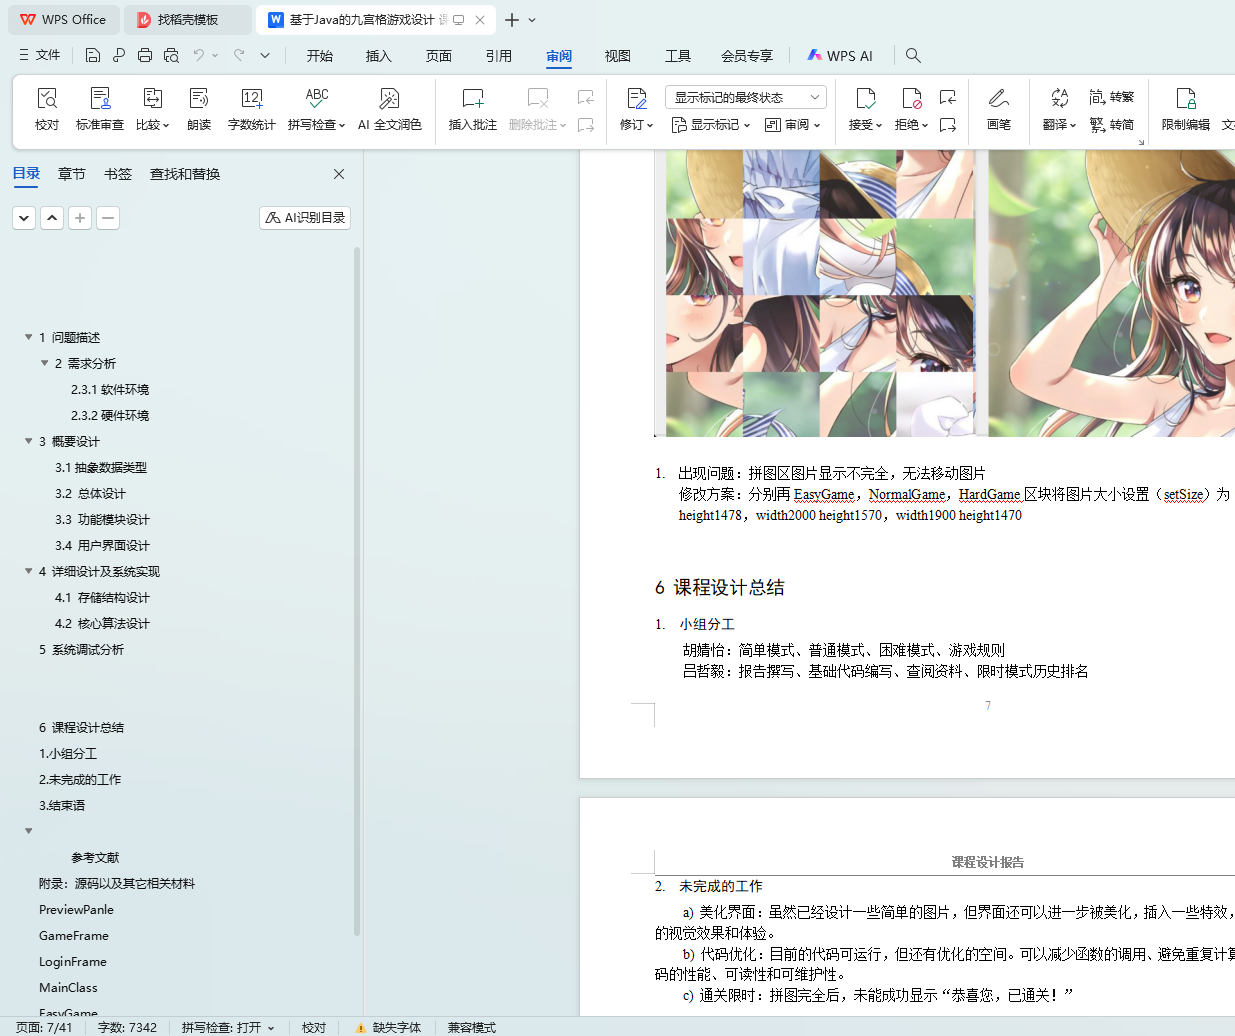Screen dimensions: 1235x1036
Task: Collapse the 3 概要设计 outline node
Action: coord(29,441)
